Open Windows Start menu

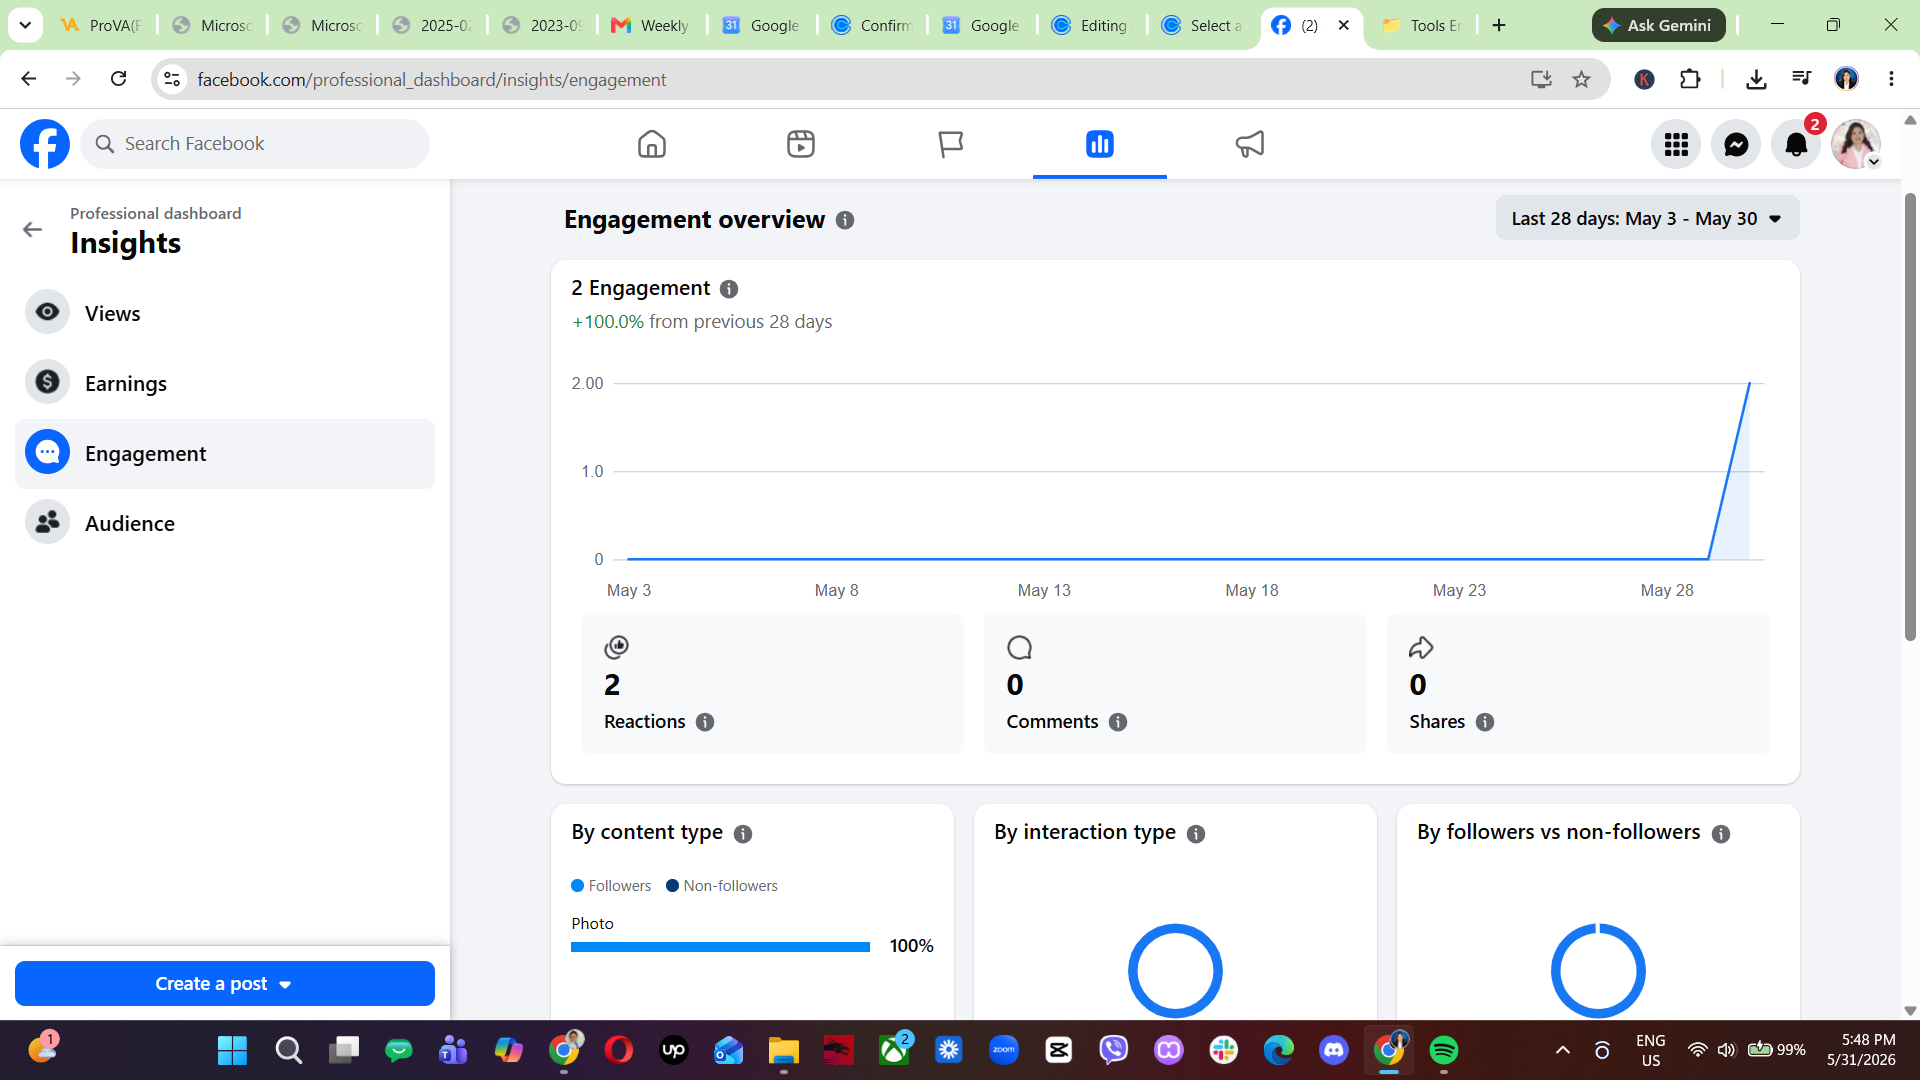(232, 1050)
